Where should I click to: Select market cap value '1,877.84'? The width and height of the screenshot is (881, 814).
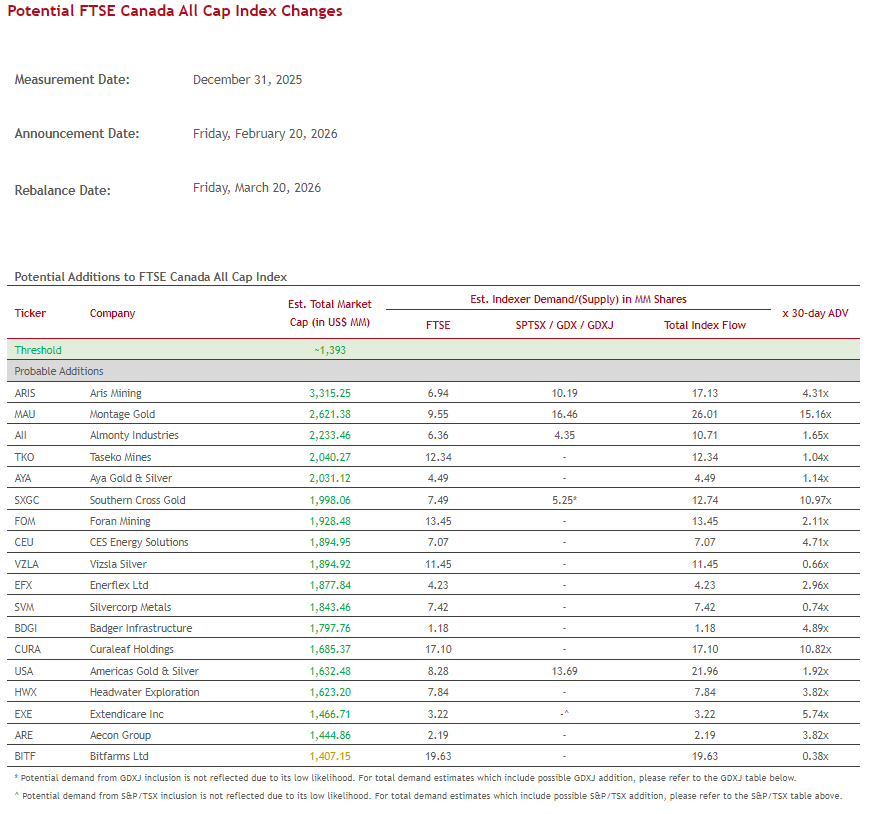330,585
